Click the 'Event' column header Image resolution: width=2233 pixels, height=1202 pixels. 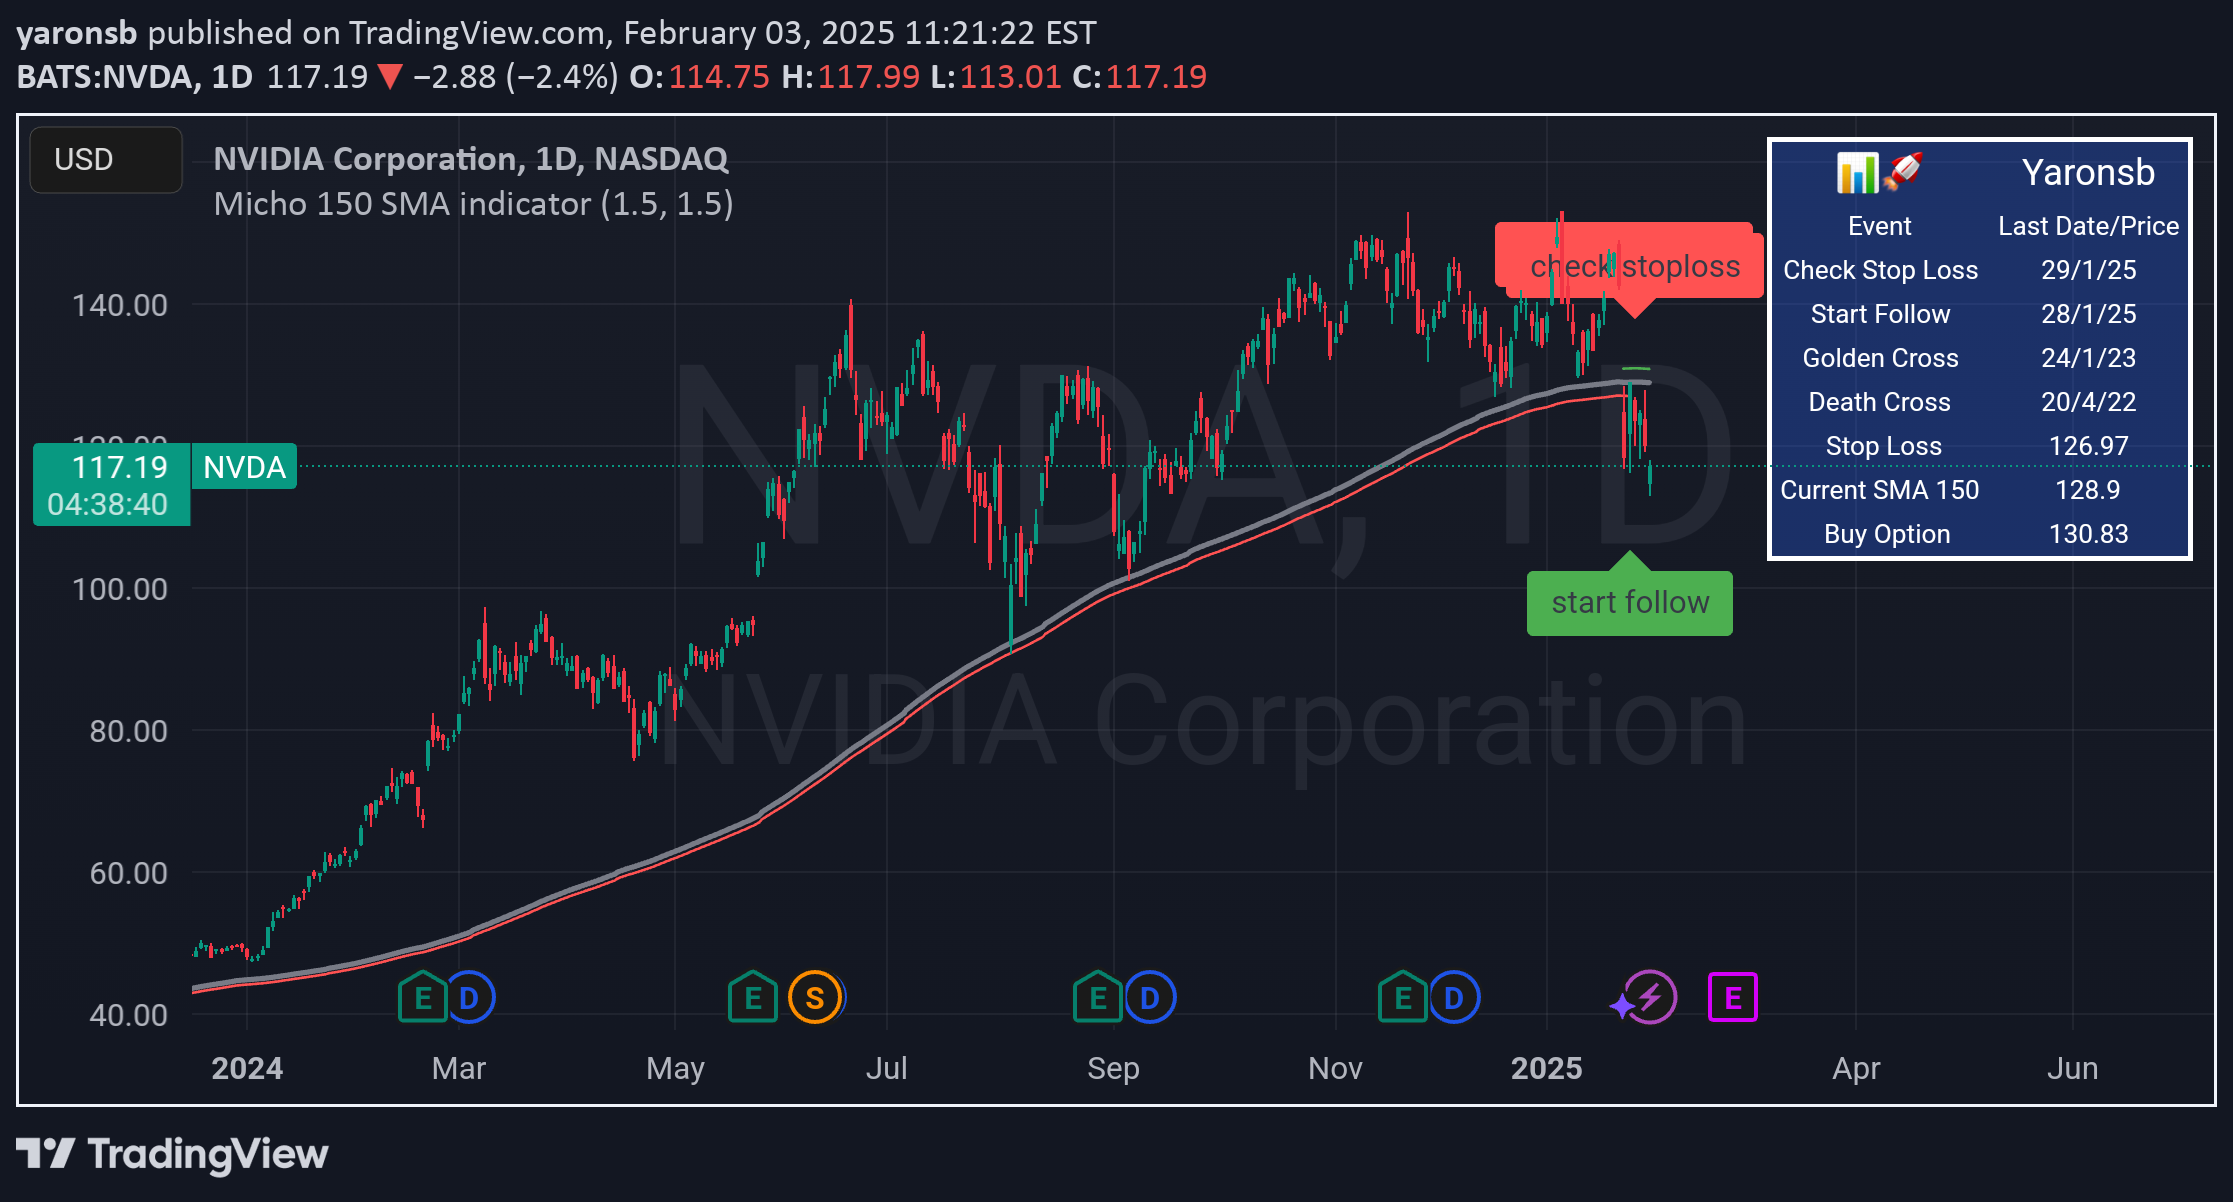(1880, 226)
